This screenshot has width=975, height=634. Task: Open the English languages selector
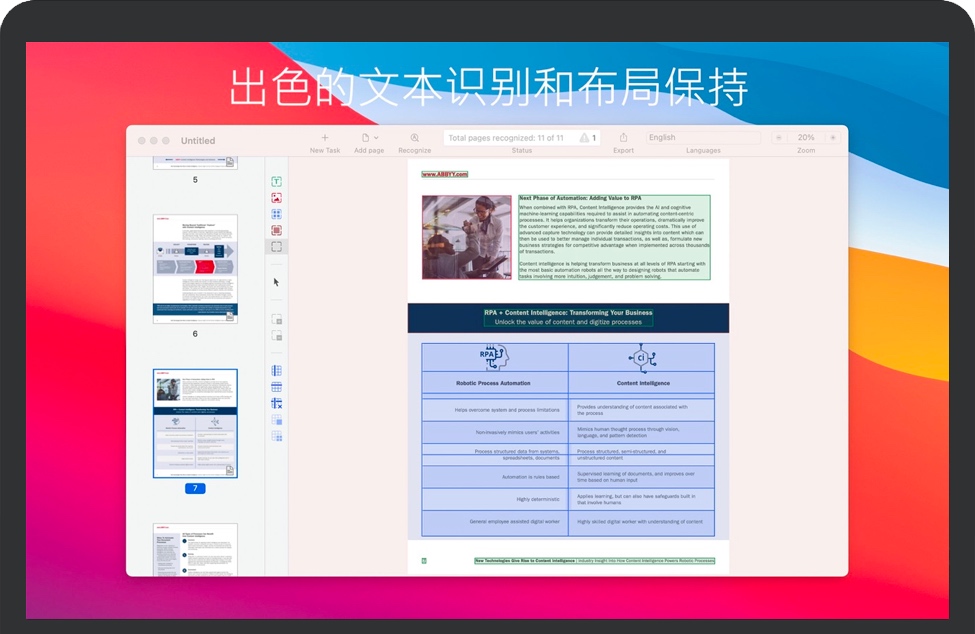coord(702,138)
